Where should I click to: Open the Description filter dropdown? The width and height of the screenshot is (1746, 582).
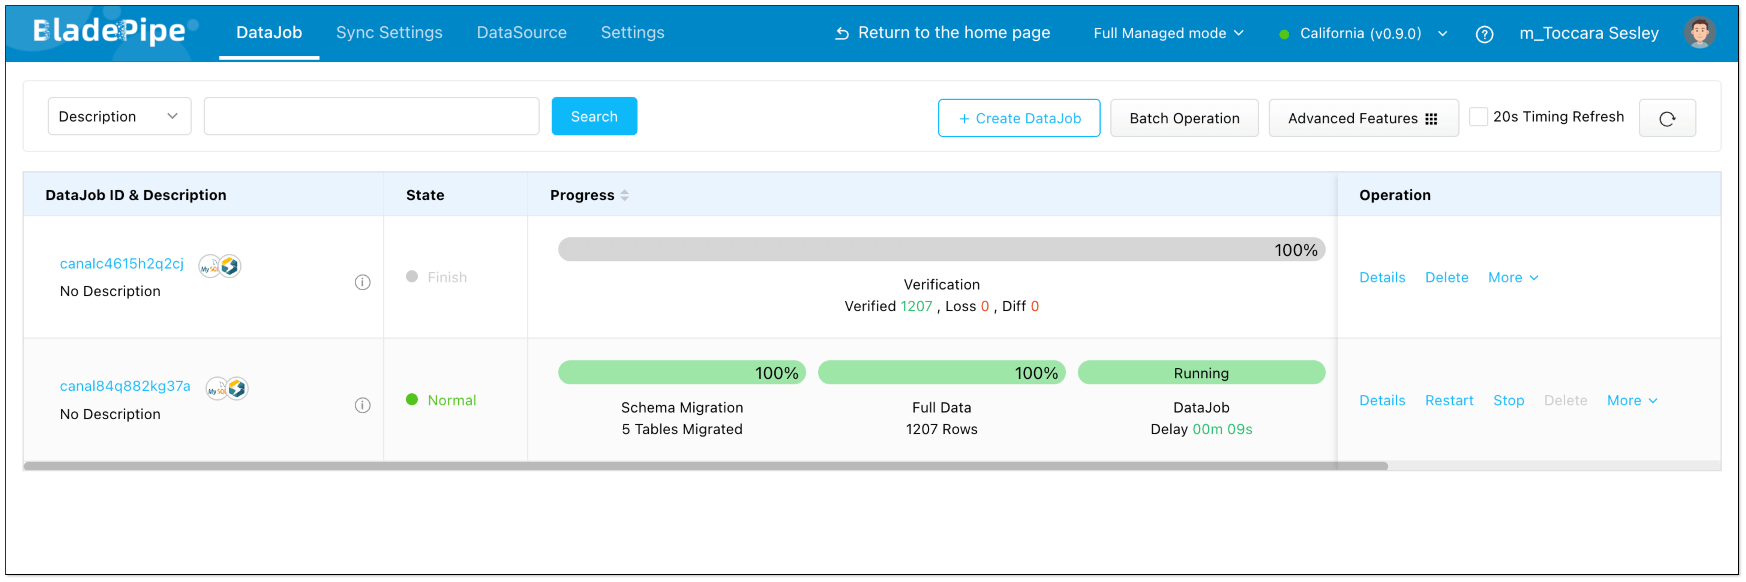(119, 117)
